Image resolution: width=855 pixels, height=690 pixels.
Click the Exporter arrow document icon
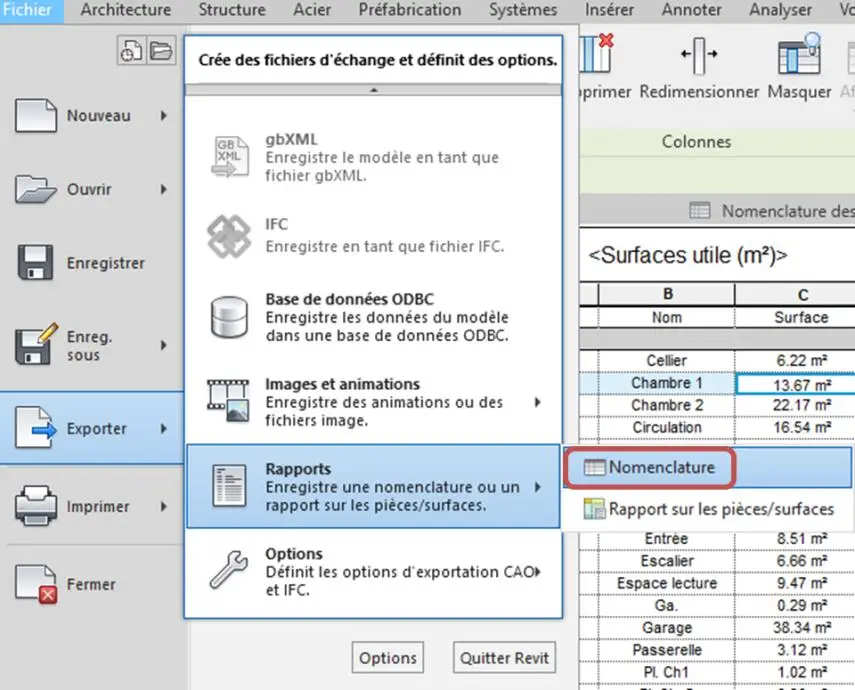(36, 428)
